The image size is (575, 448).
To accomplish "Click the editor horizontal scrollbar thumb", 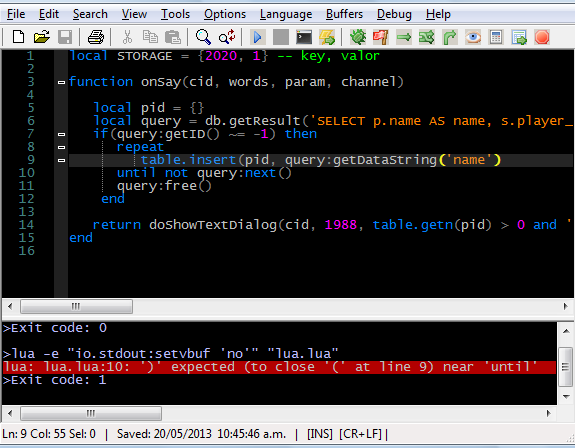I will point(76,306).
